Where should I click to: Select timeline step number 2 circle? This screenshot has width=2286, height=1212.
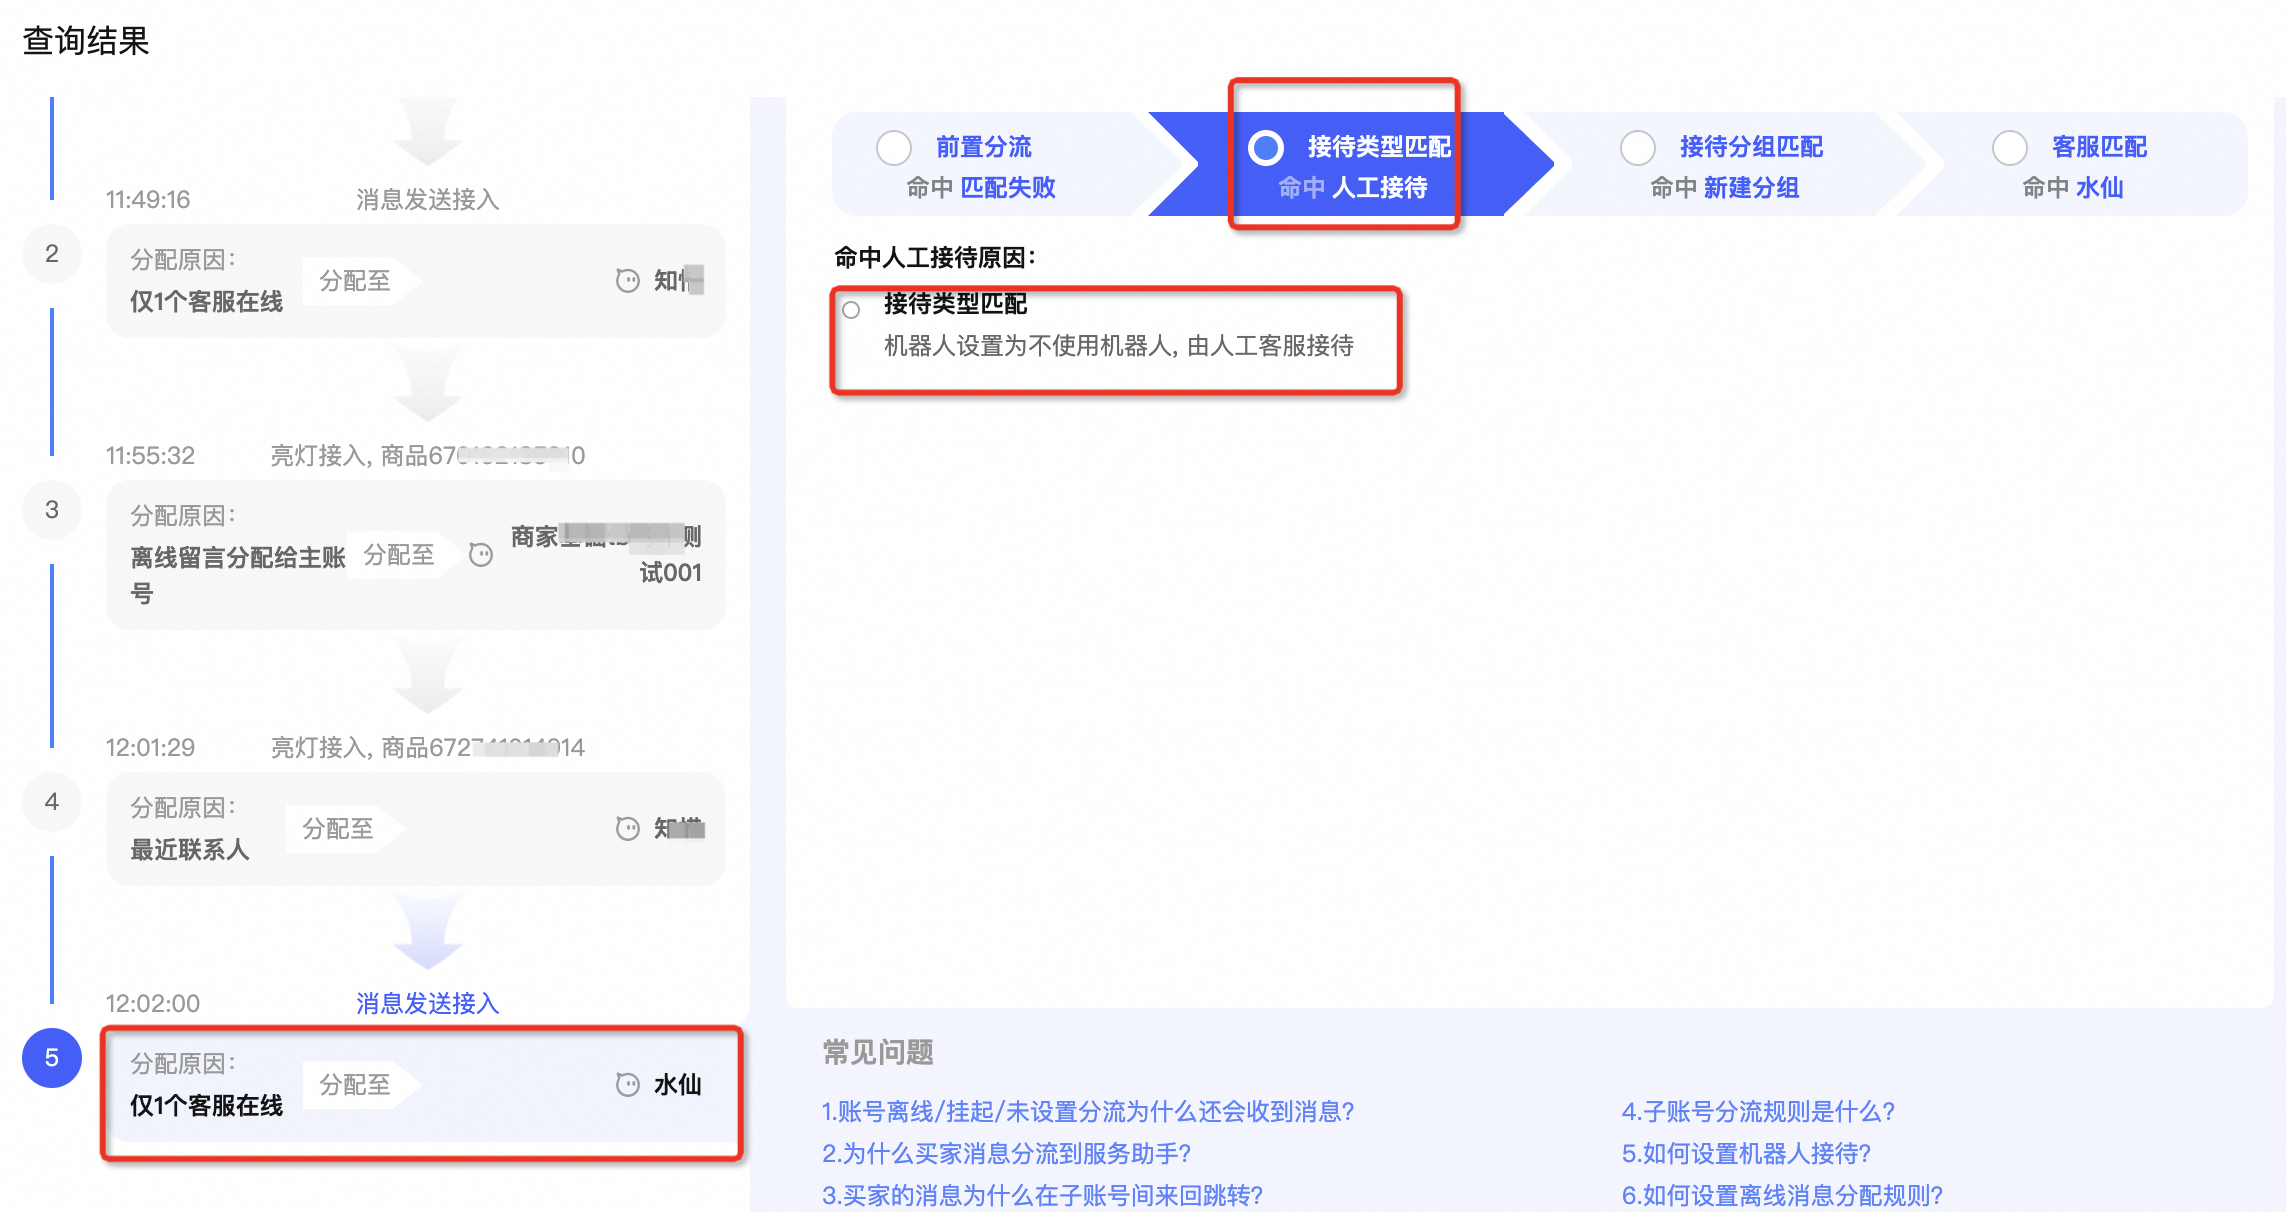[x=52, y=254]
